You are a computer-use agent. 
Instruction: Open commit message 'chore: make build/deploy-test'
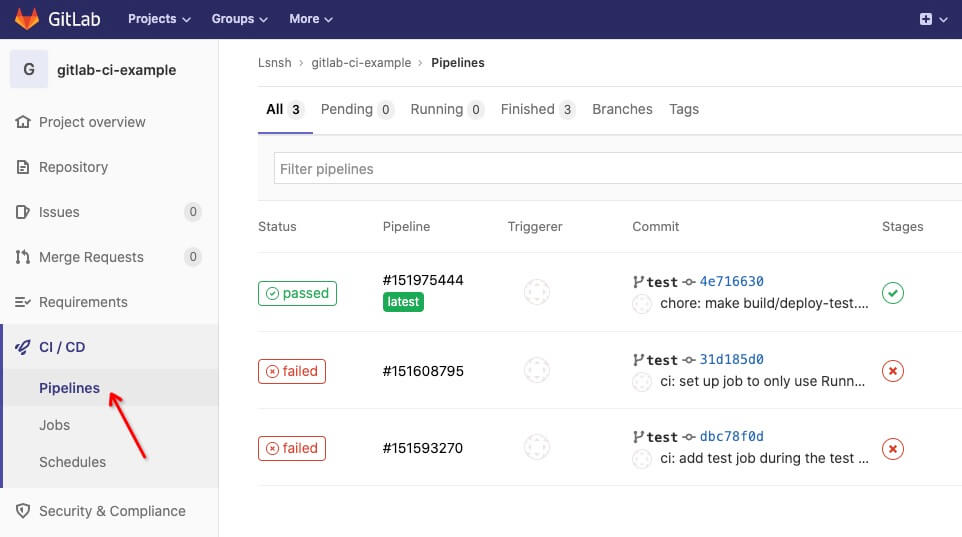click(764, 303)
